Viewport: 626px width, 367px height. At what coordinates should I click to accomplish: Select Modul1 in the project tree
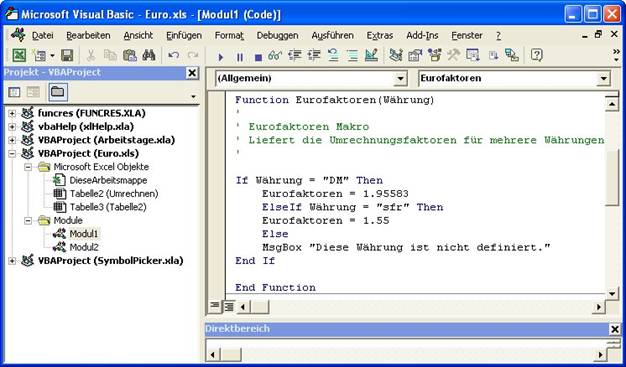[x=83, y=234]
